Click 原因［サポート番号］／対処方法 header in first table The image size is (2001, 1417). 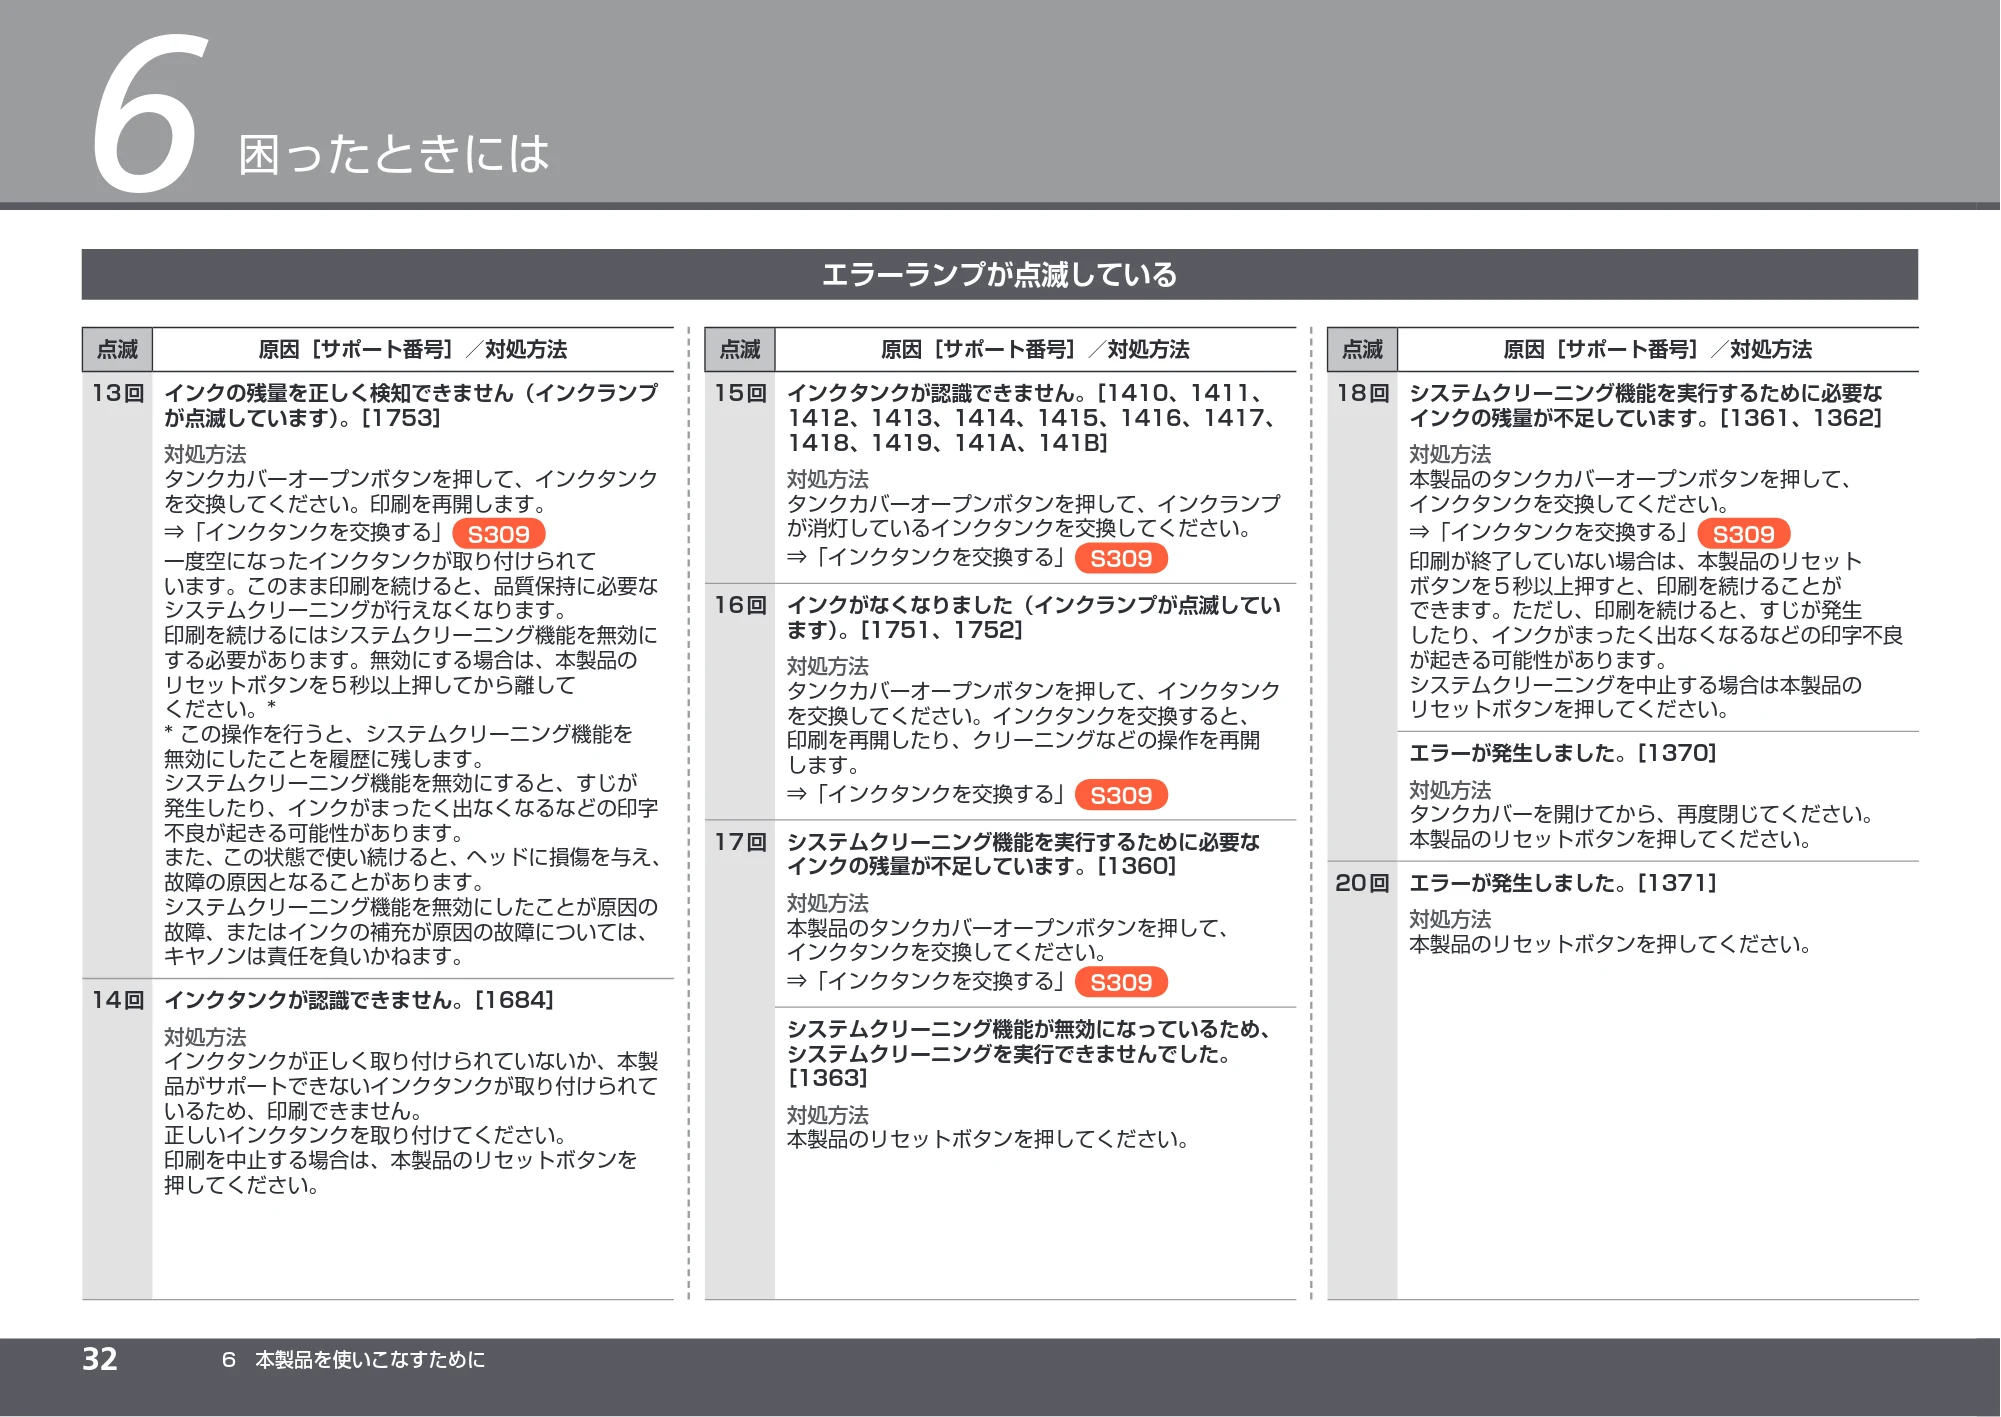pyautogui.click(x=413, y=349)
